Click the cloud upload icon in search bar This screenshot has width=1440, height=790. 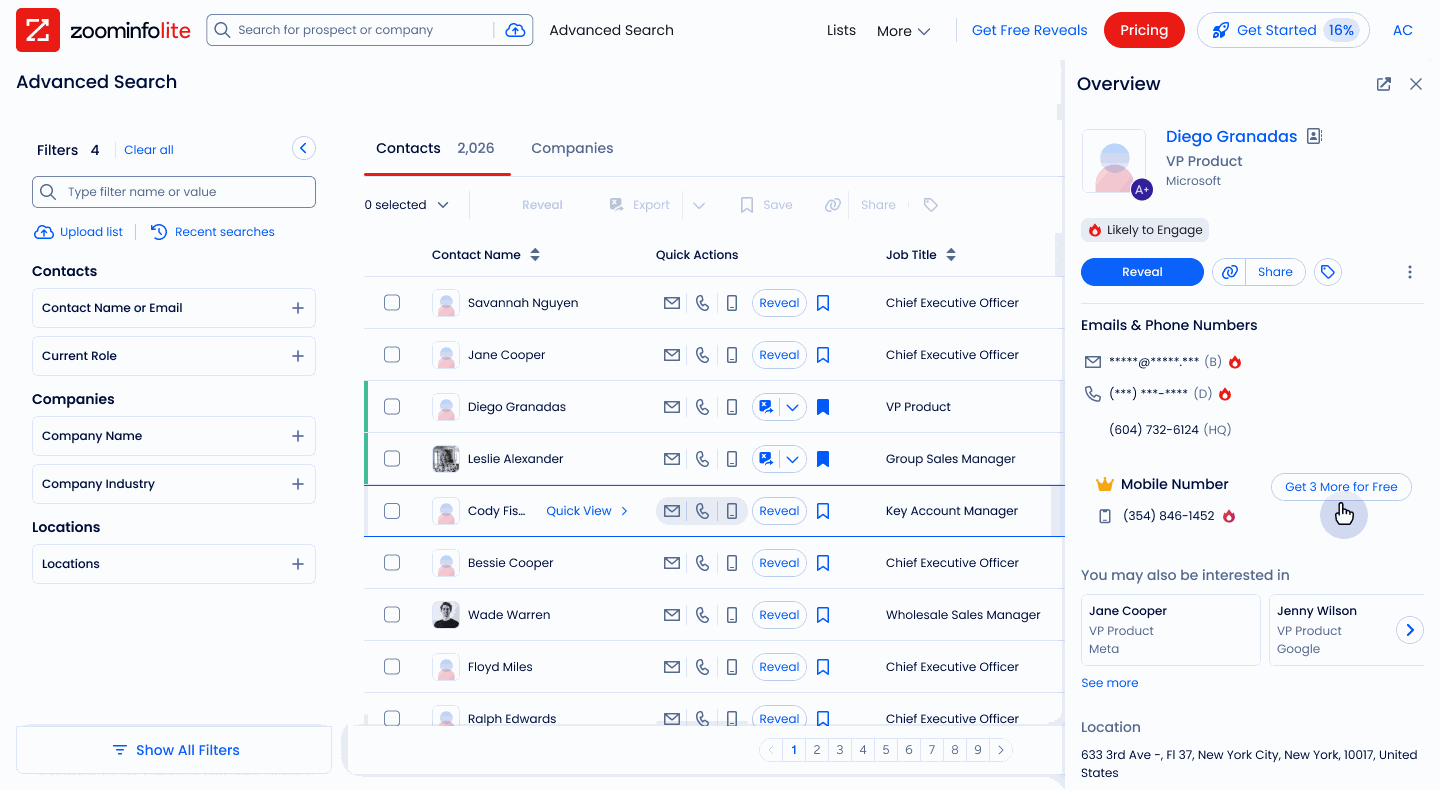(x=515, y=30)
